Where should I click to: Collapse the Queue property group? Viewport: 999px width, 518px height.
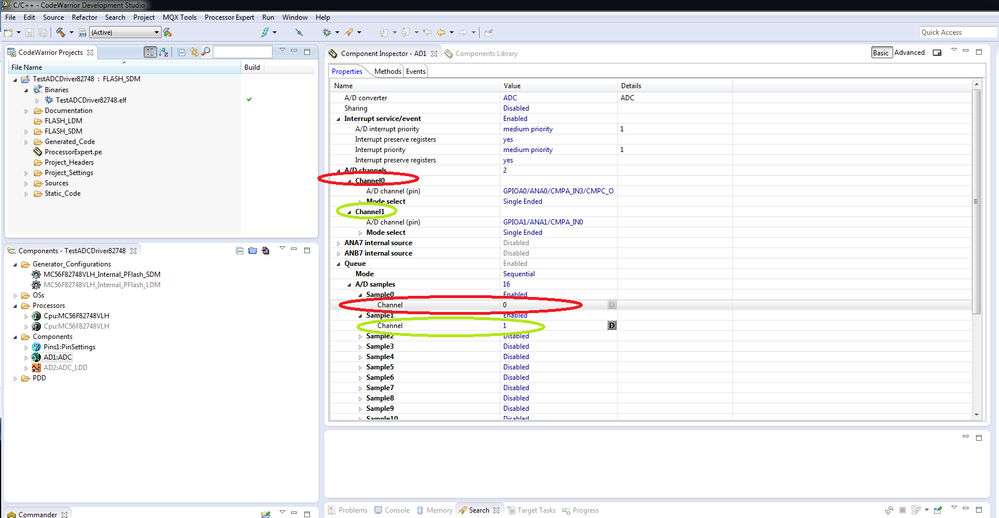[x=338, y=264]
